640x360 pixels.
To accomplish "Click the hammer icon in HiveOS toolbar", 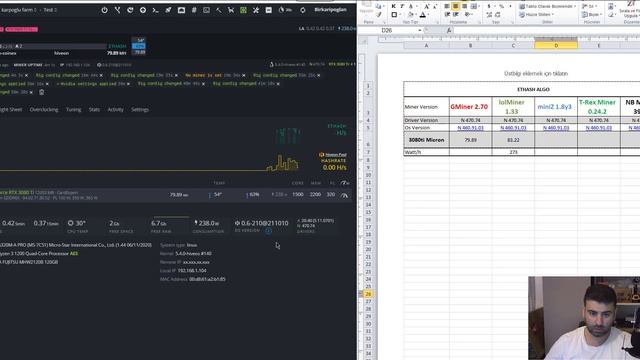I will [219, 10].
